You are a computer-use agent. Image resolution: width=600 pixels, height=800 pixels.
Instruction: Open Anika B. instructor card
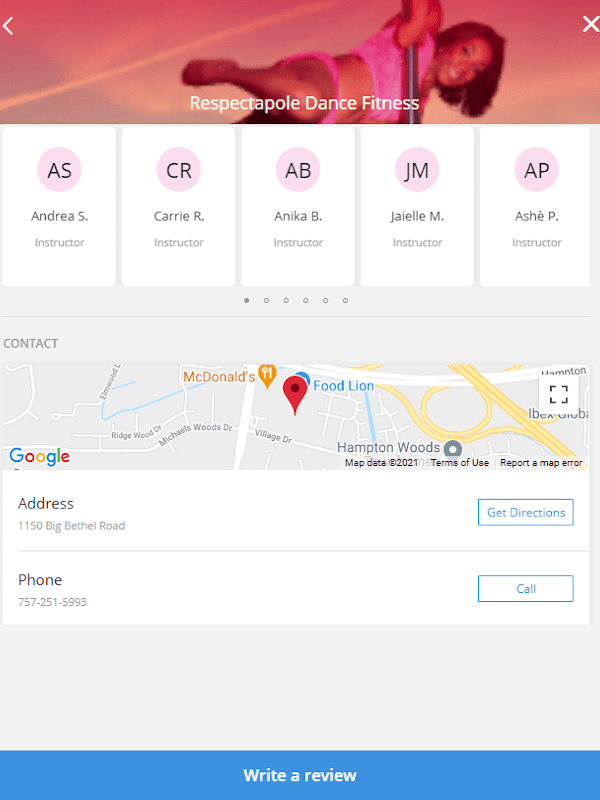(x=298, y=207)
